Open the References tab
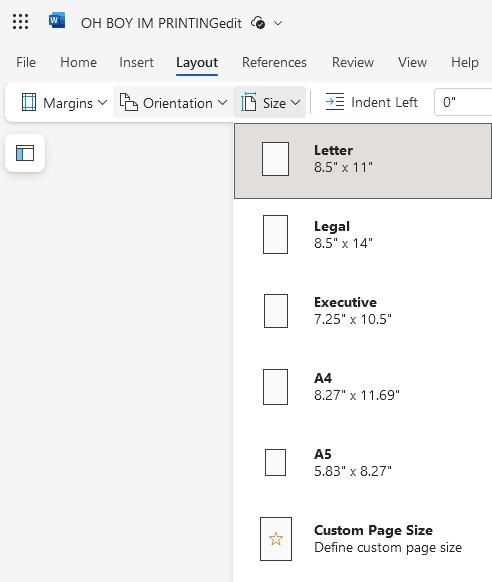This screenshot has width=492, height=582. 274,62
